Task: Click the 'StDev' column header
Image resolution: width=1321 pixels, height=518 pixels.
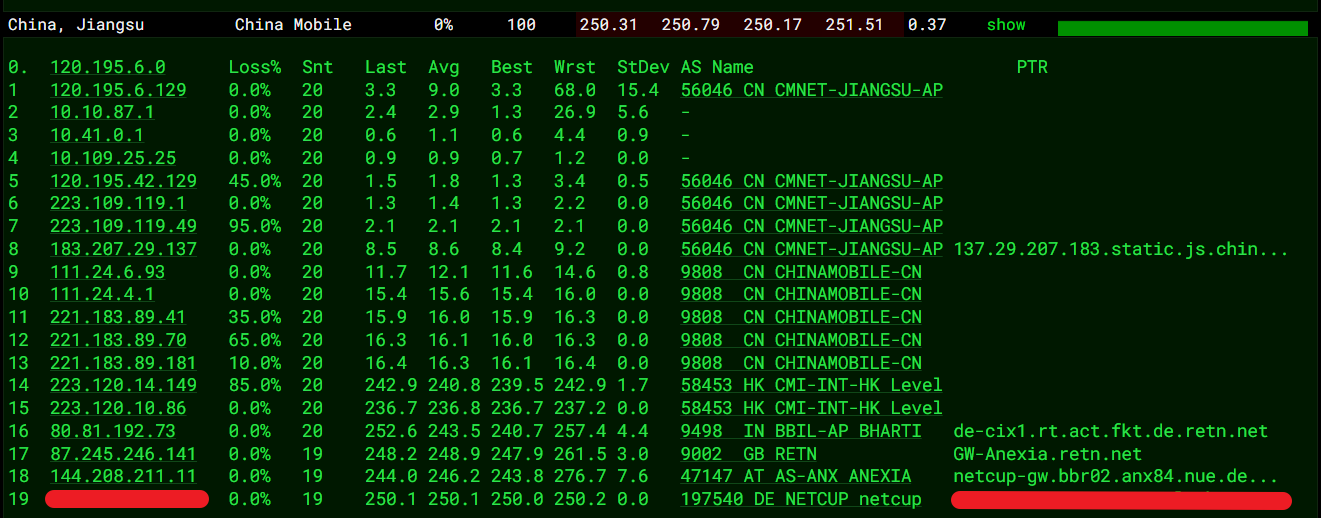Action: click(x=643, y=67)
